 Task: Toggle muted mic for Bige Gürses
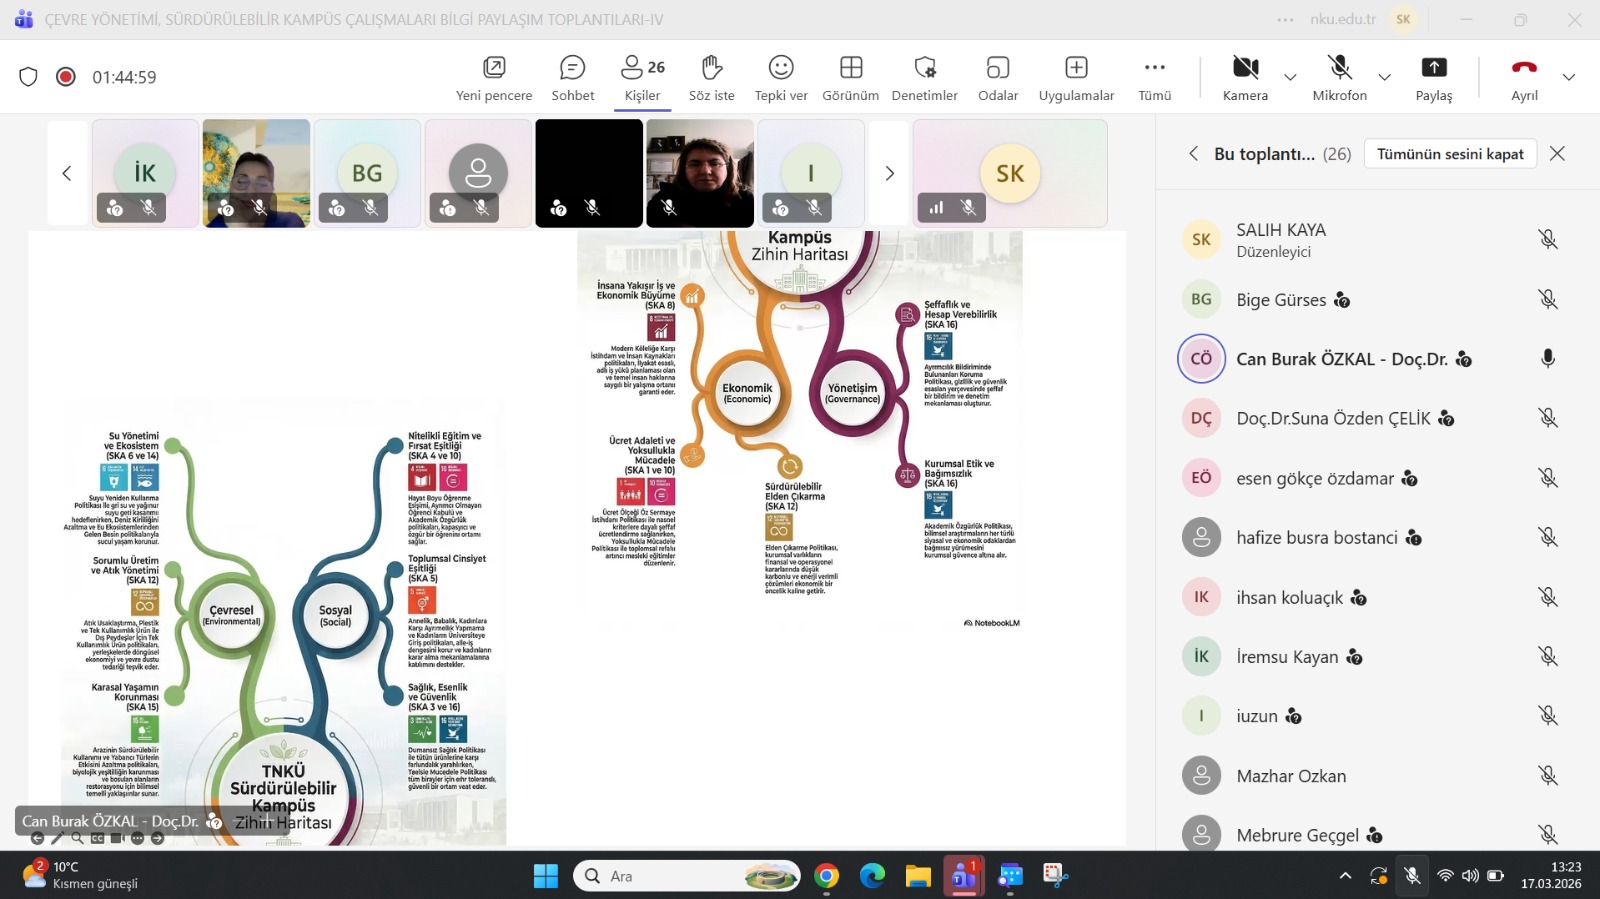pyautogui.click(x=1547, y=299)
